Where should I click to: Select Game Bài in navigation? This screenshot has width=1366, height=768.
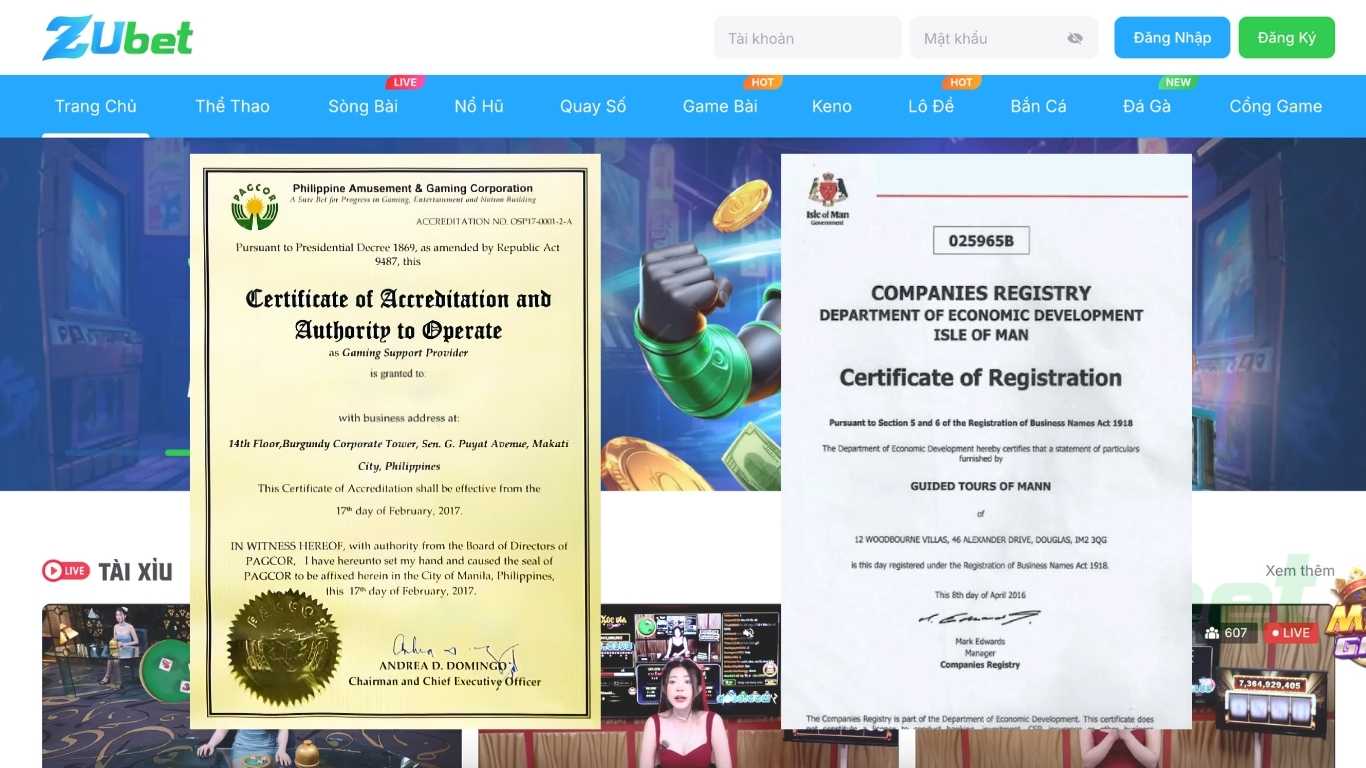click(x=720, y=106)
